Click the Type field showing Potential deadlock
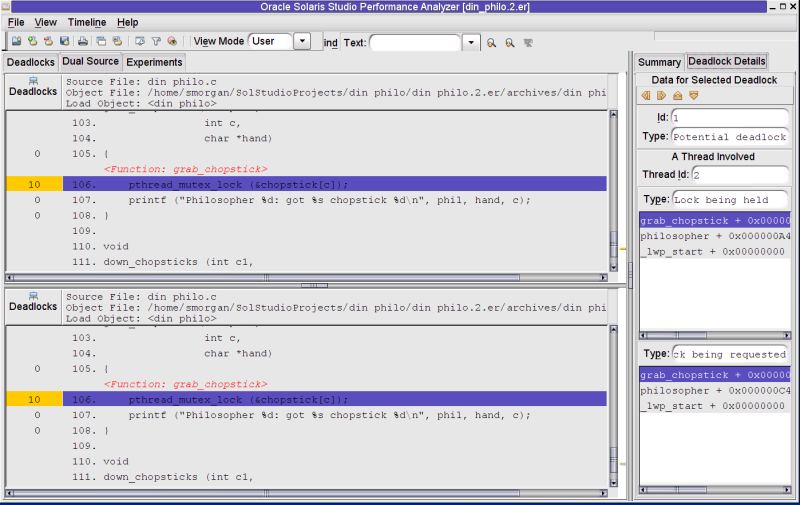This screenshot has height=505, width=800. tap(730, 137)
